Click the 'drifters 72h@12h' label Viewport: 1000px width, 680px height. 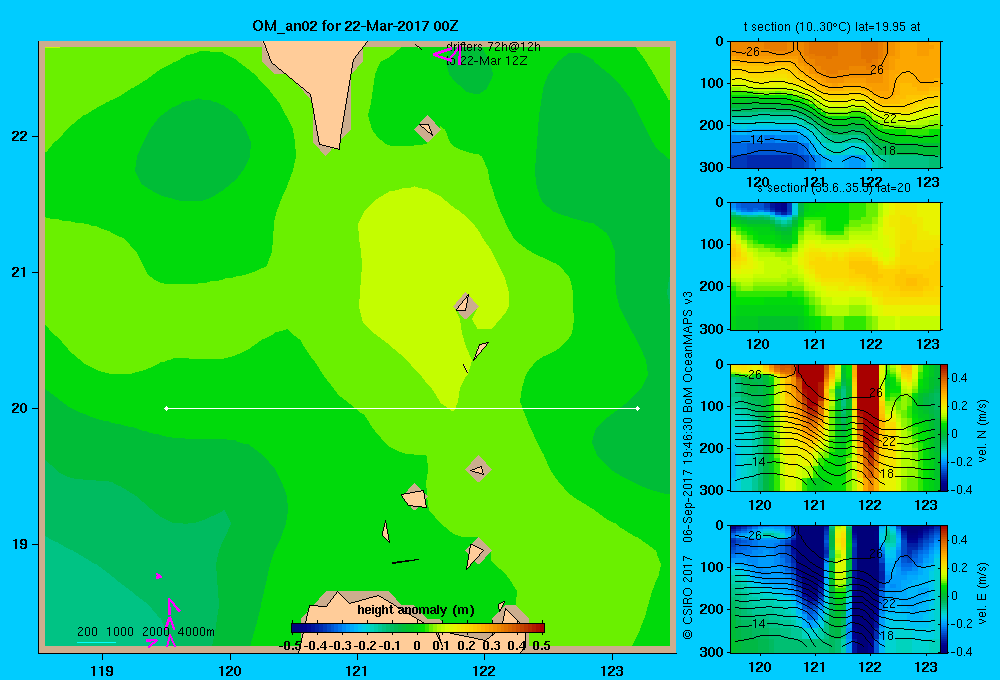point(493,47)
